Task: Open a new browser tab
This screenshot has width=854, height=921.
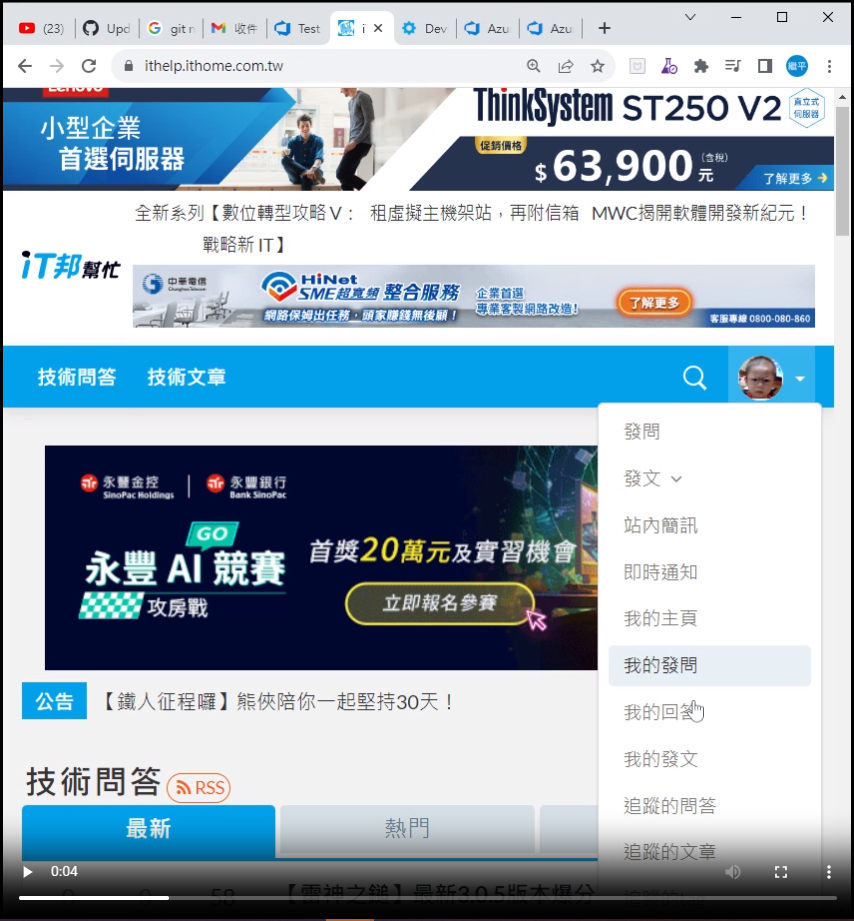Action: pos(604,28)
